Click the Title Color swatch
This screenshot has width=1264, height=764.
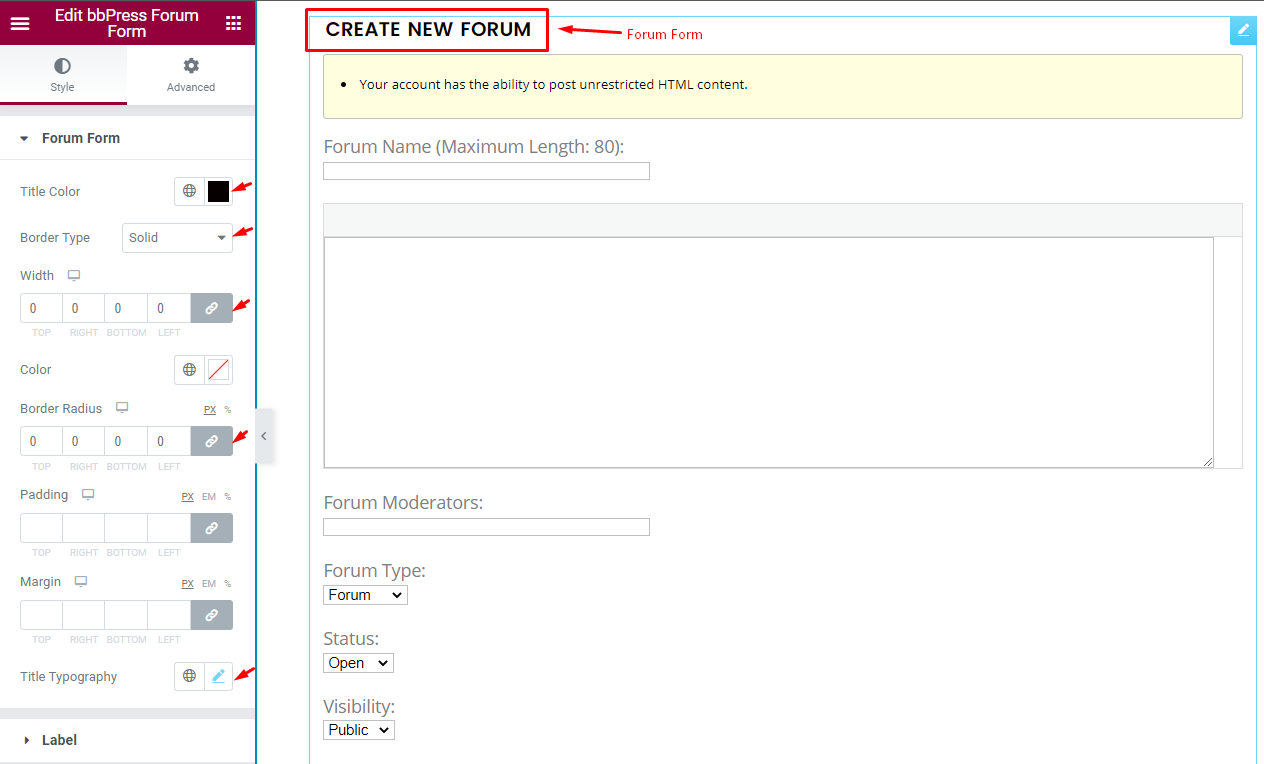218,191
